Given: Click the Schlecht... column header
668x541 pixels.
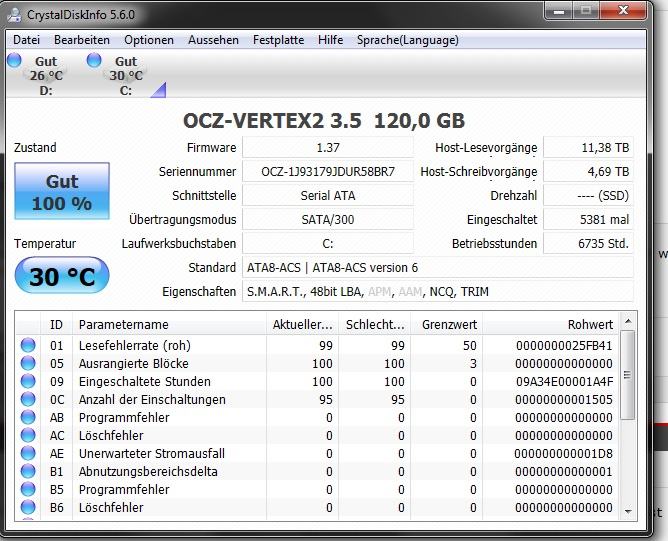Looking at the screenshot, I should [x=375, y=325].
